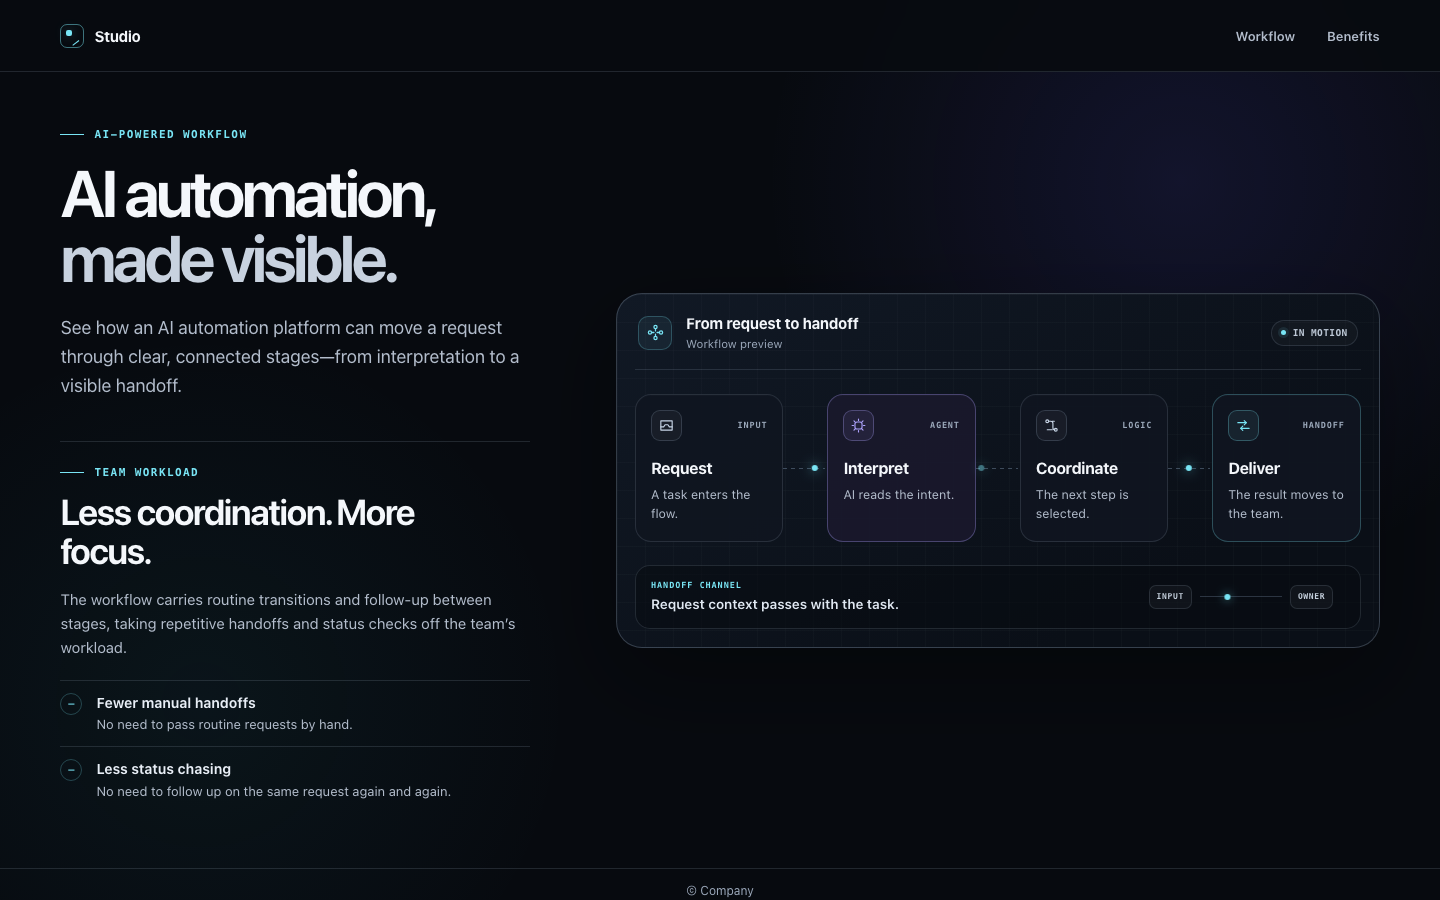The image size is (1440, 900).
Task: Click 'The next step is selected.' description
Action: click(x=1082, y=504)
